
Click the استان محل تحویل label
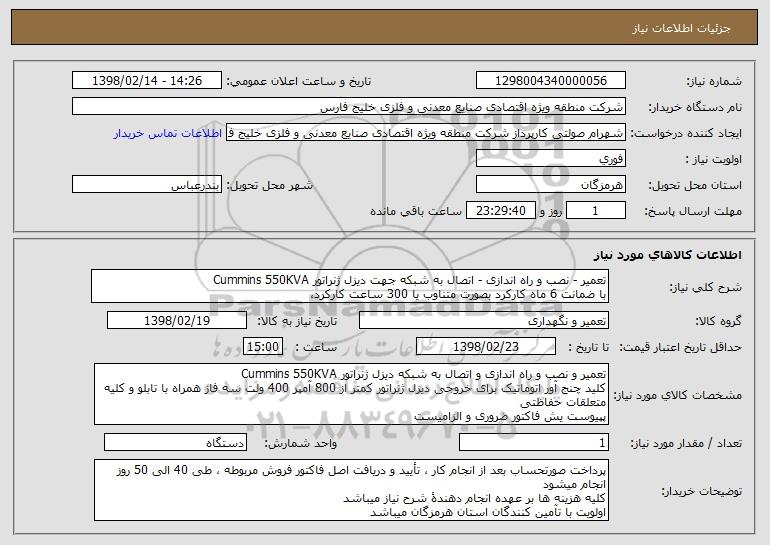[695, 186]
